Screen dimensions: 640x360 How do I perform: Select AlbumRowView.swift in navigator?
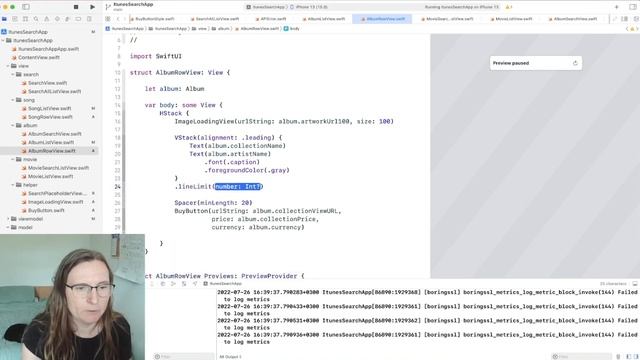[x=51, y=151]
